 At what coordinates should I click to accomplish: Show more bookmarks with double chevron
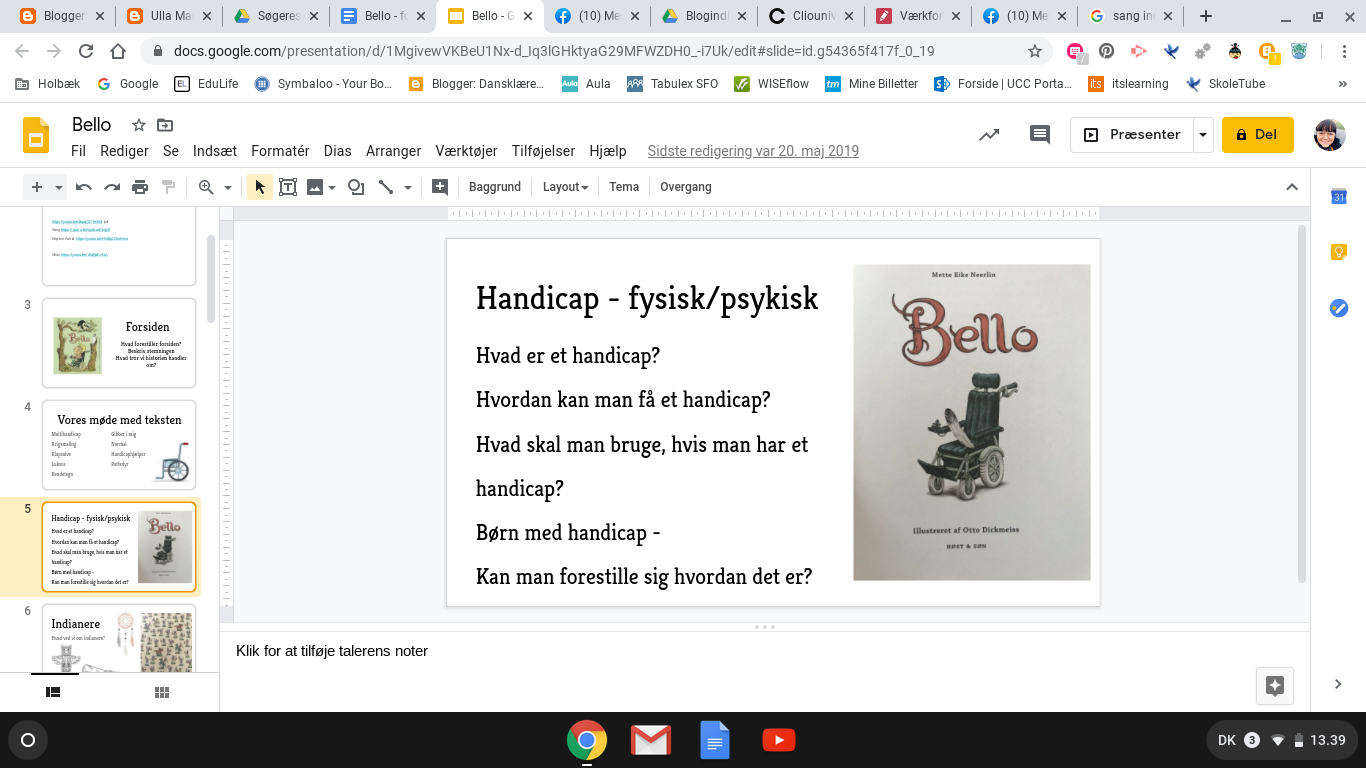1343,84
